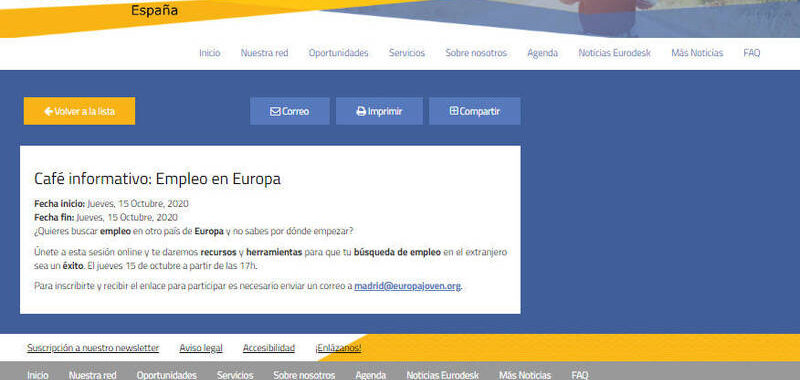Viewport: 800px width, 380px height.
Task: Click the back arrow icon on Volver a la lista
Action: click(x=48, y=111)
